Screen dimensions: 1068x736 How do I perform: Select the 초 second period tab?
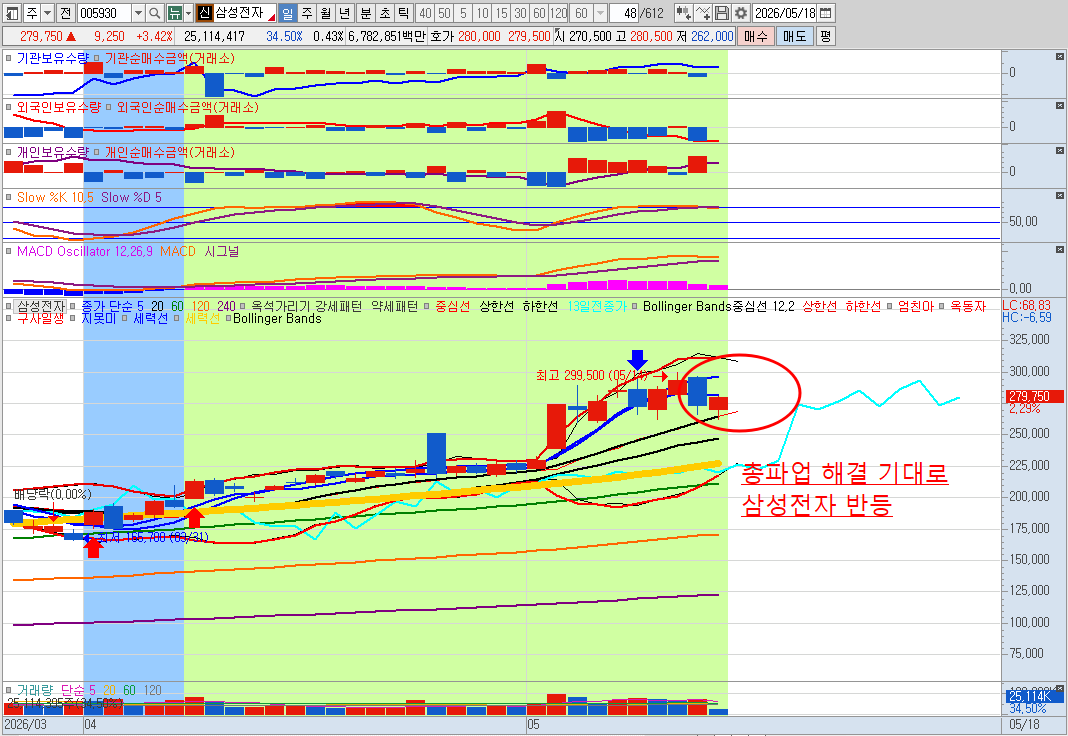(385, 13)
